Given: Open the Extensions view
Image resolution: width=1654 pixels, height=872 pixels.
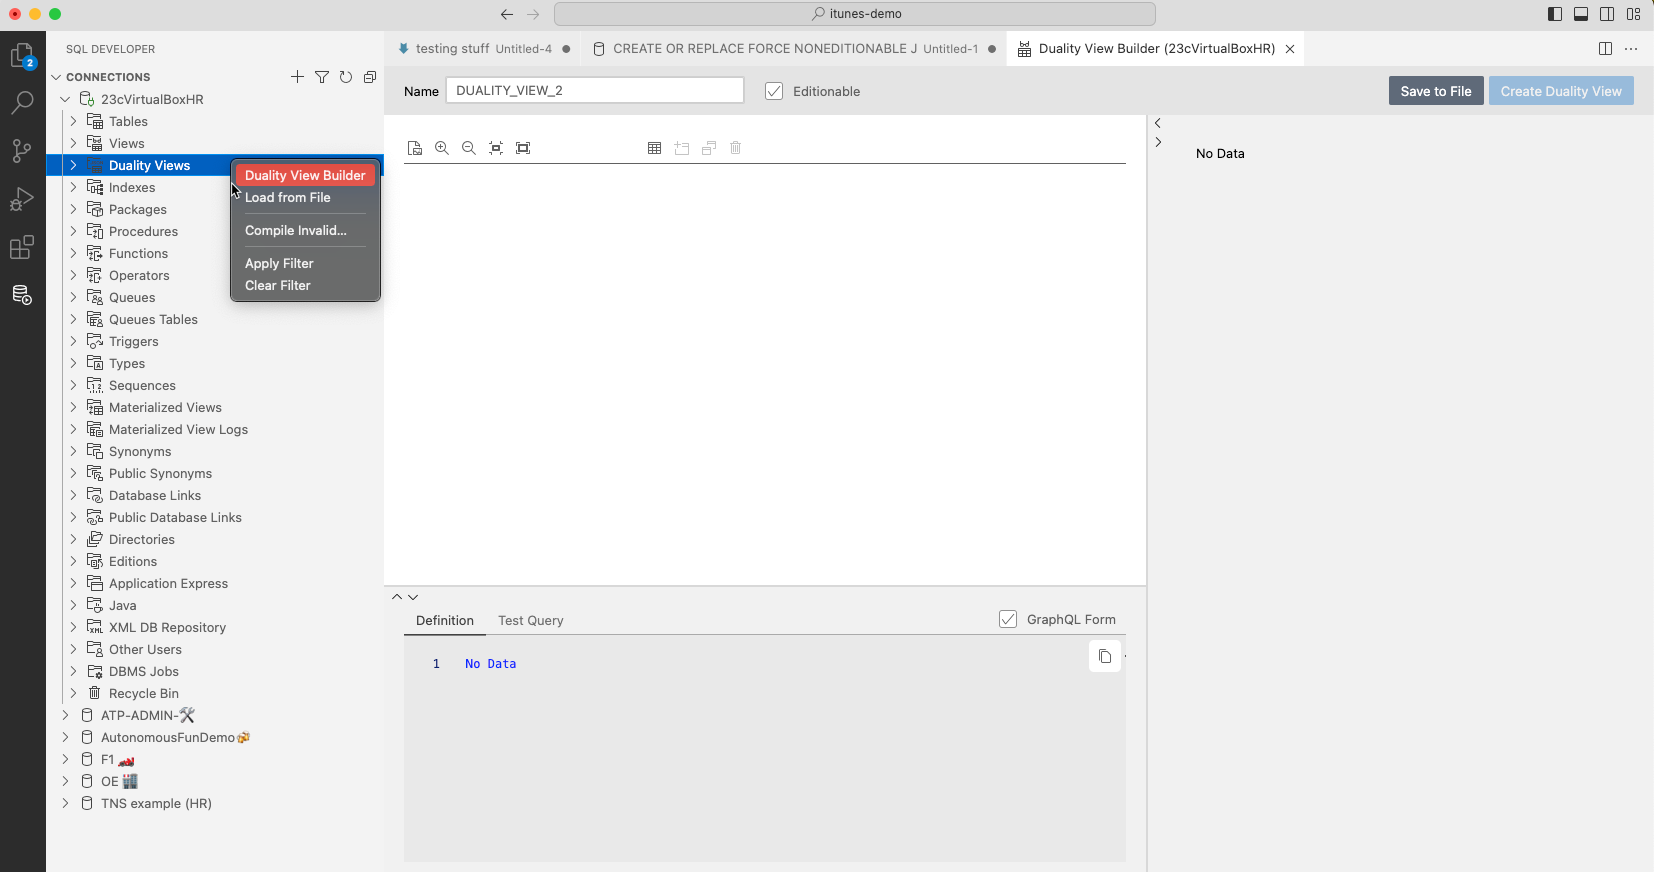Looking at the screenshot, I should point(22,247).
